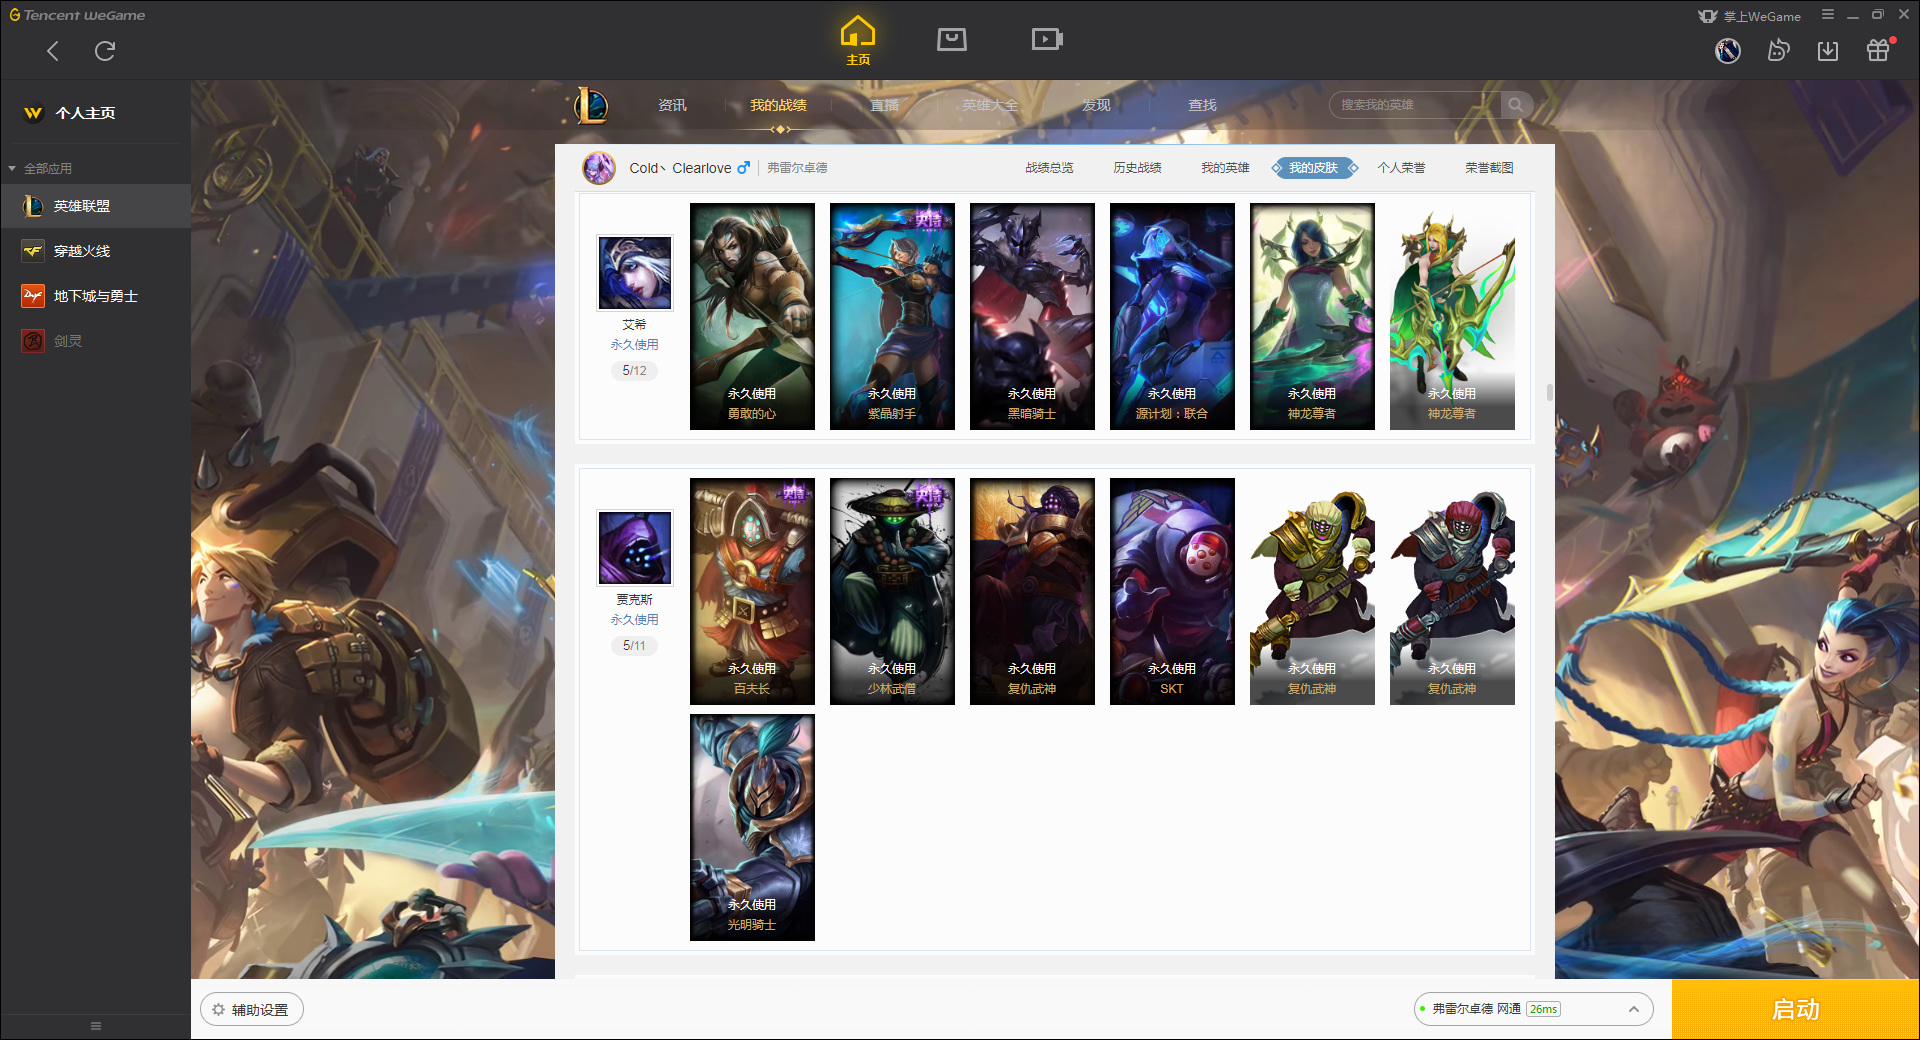This screenshot has width=1920, height=1040.
Task: Open the 我的战绩 tab
Action: coord(778,105)
